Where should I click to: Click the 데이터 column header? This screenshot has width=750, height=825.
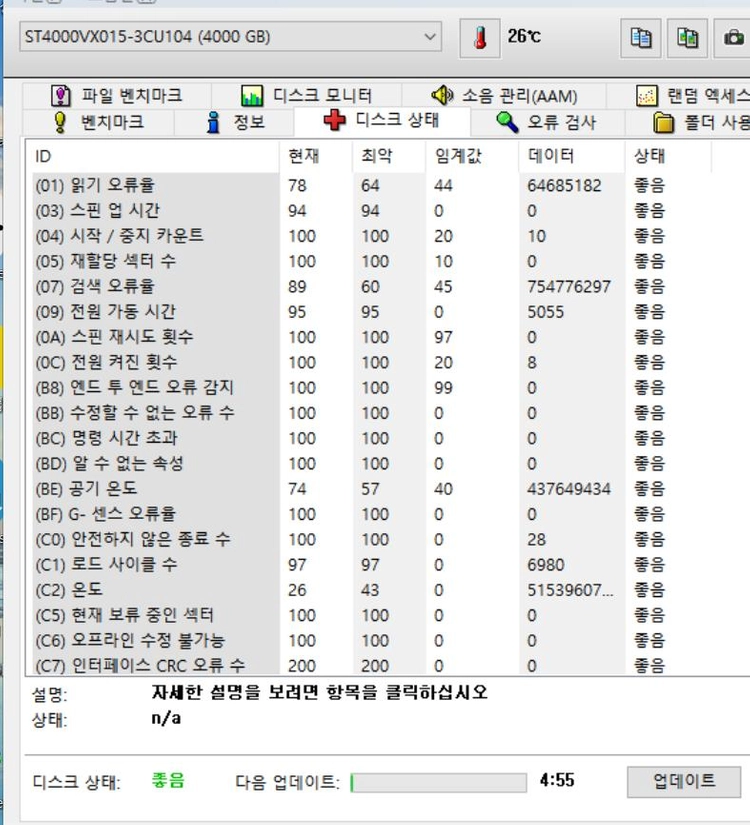pyautogui.click(x=572, y=156)
